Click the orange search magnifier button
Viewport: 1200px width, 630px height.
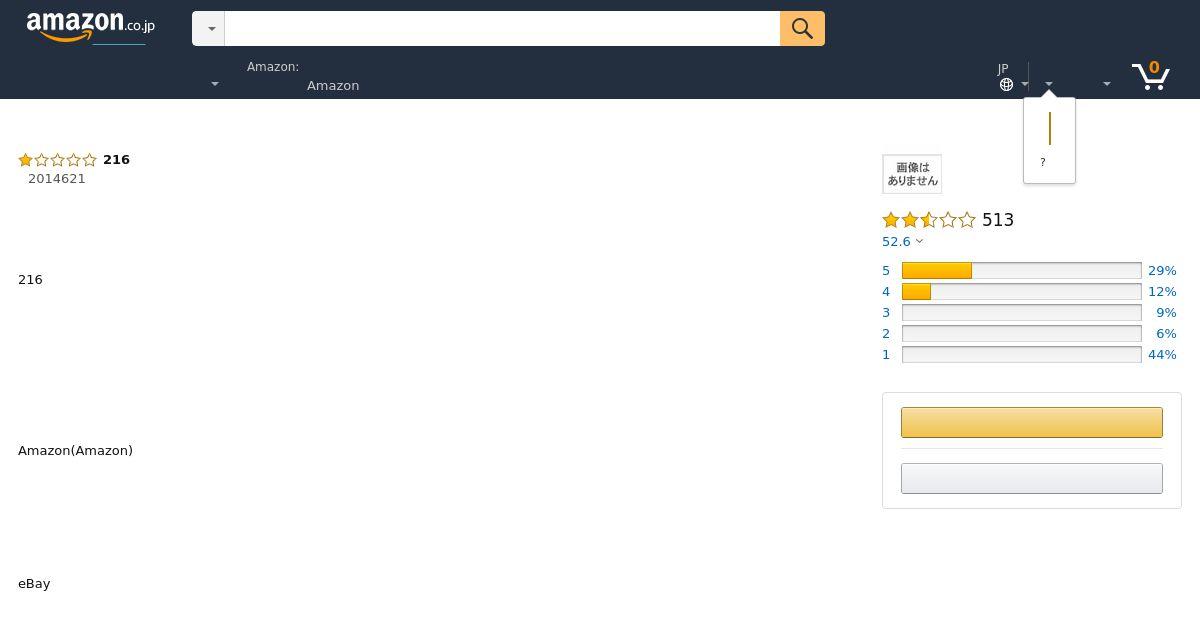tap(802, 28)
